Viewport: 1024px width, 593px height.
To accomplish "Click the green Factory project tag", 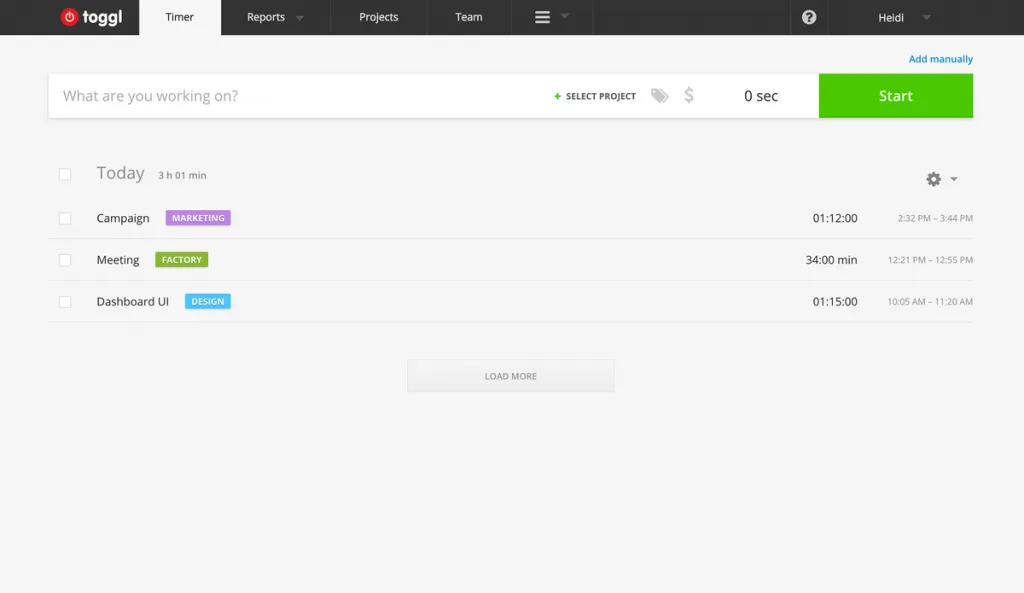I will (182, 260).
